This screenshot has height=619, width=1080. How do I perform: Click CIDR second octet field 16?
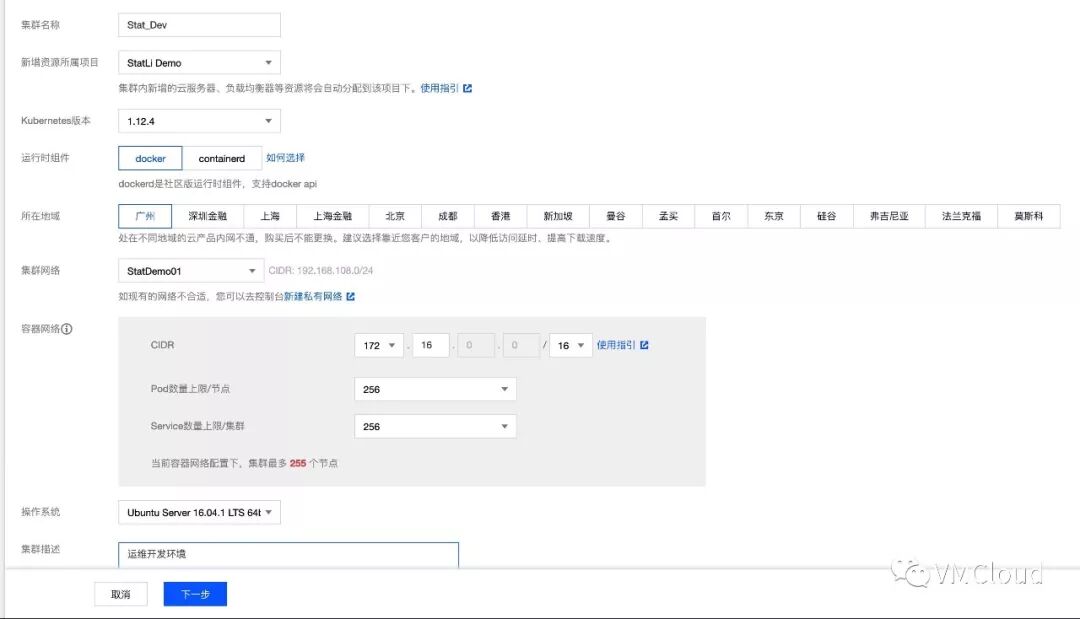coord(430,346)
